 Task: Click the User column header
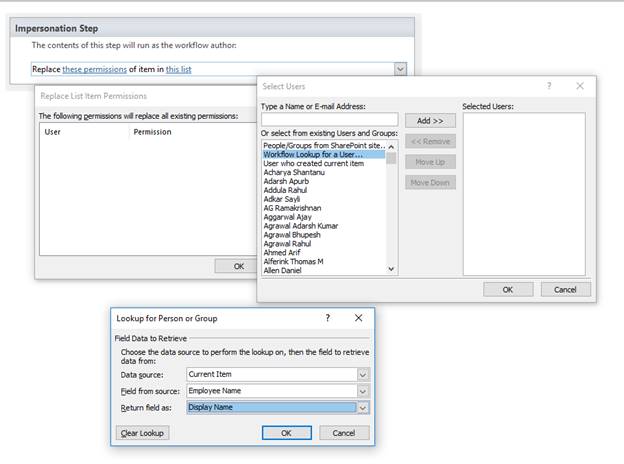point(53,132)
